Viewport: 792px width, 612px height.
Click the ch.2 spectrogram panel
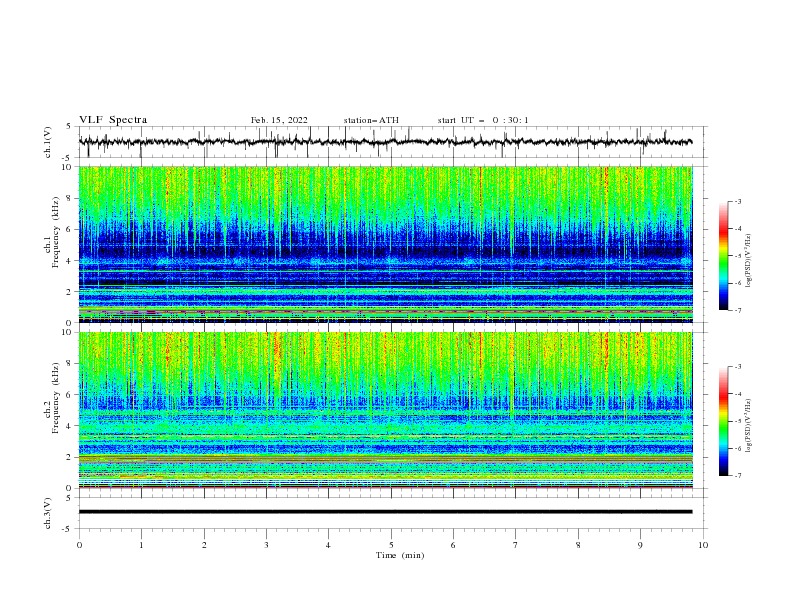(386, 410)
